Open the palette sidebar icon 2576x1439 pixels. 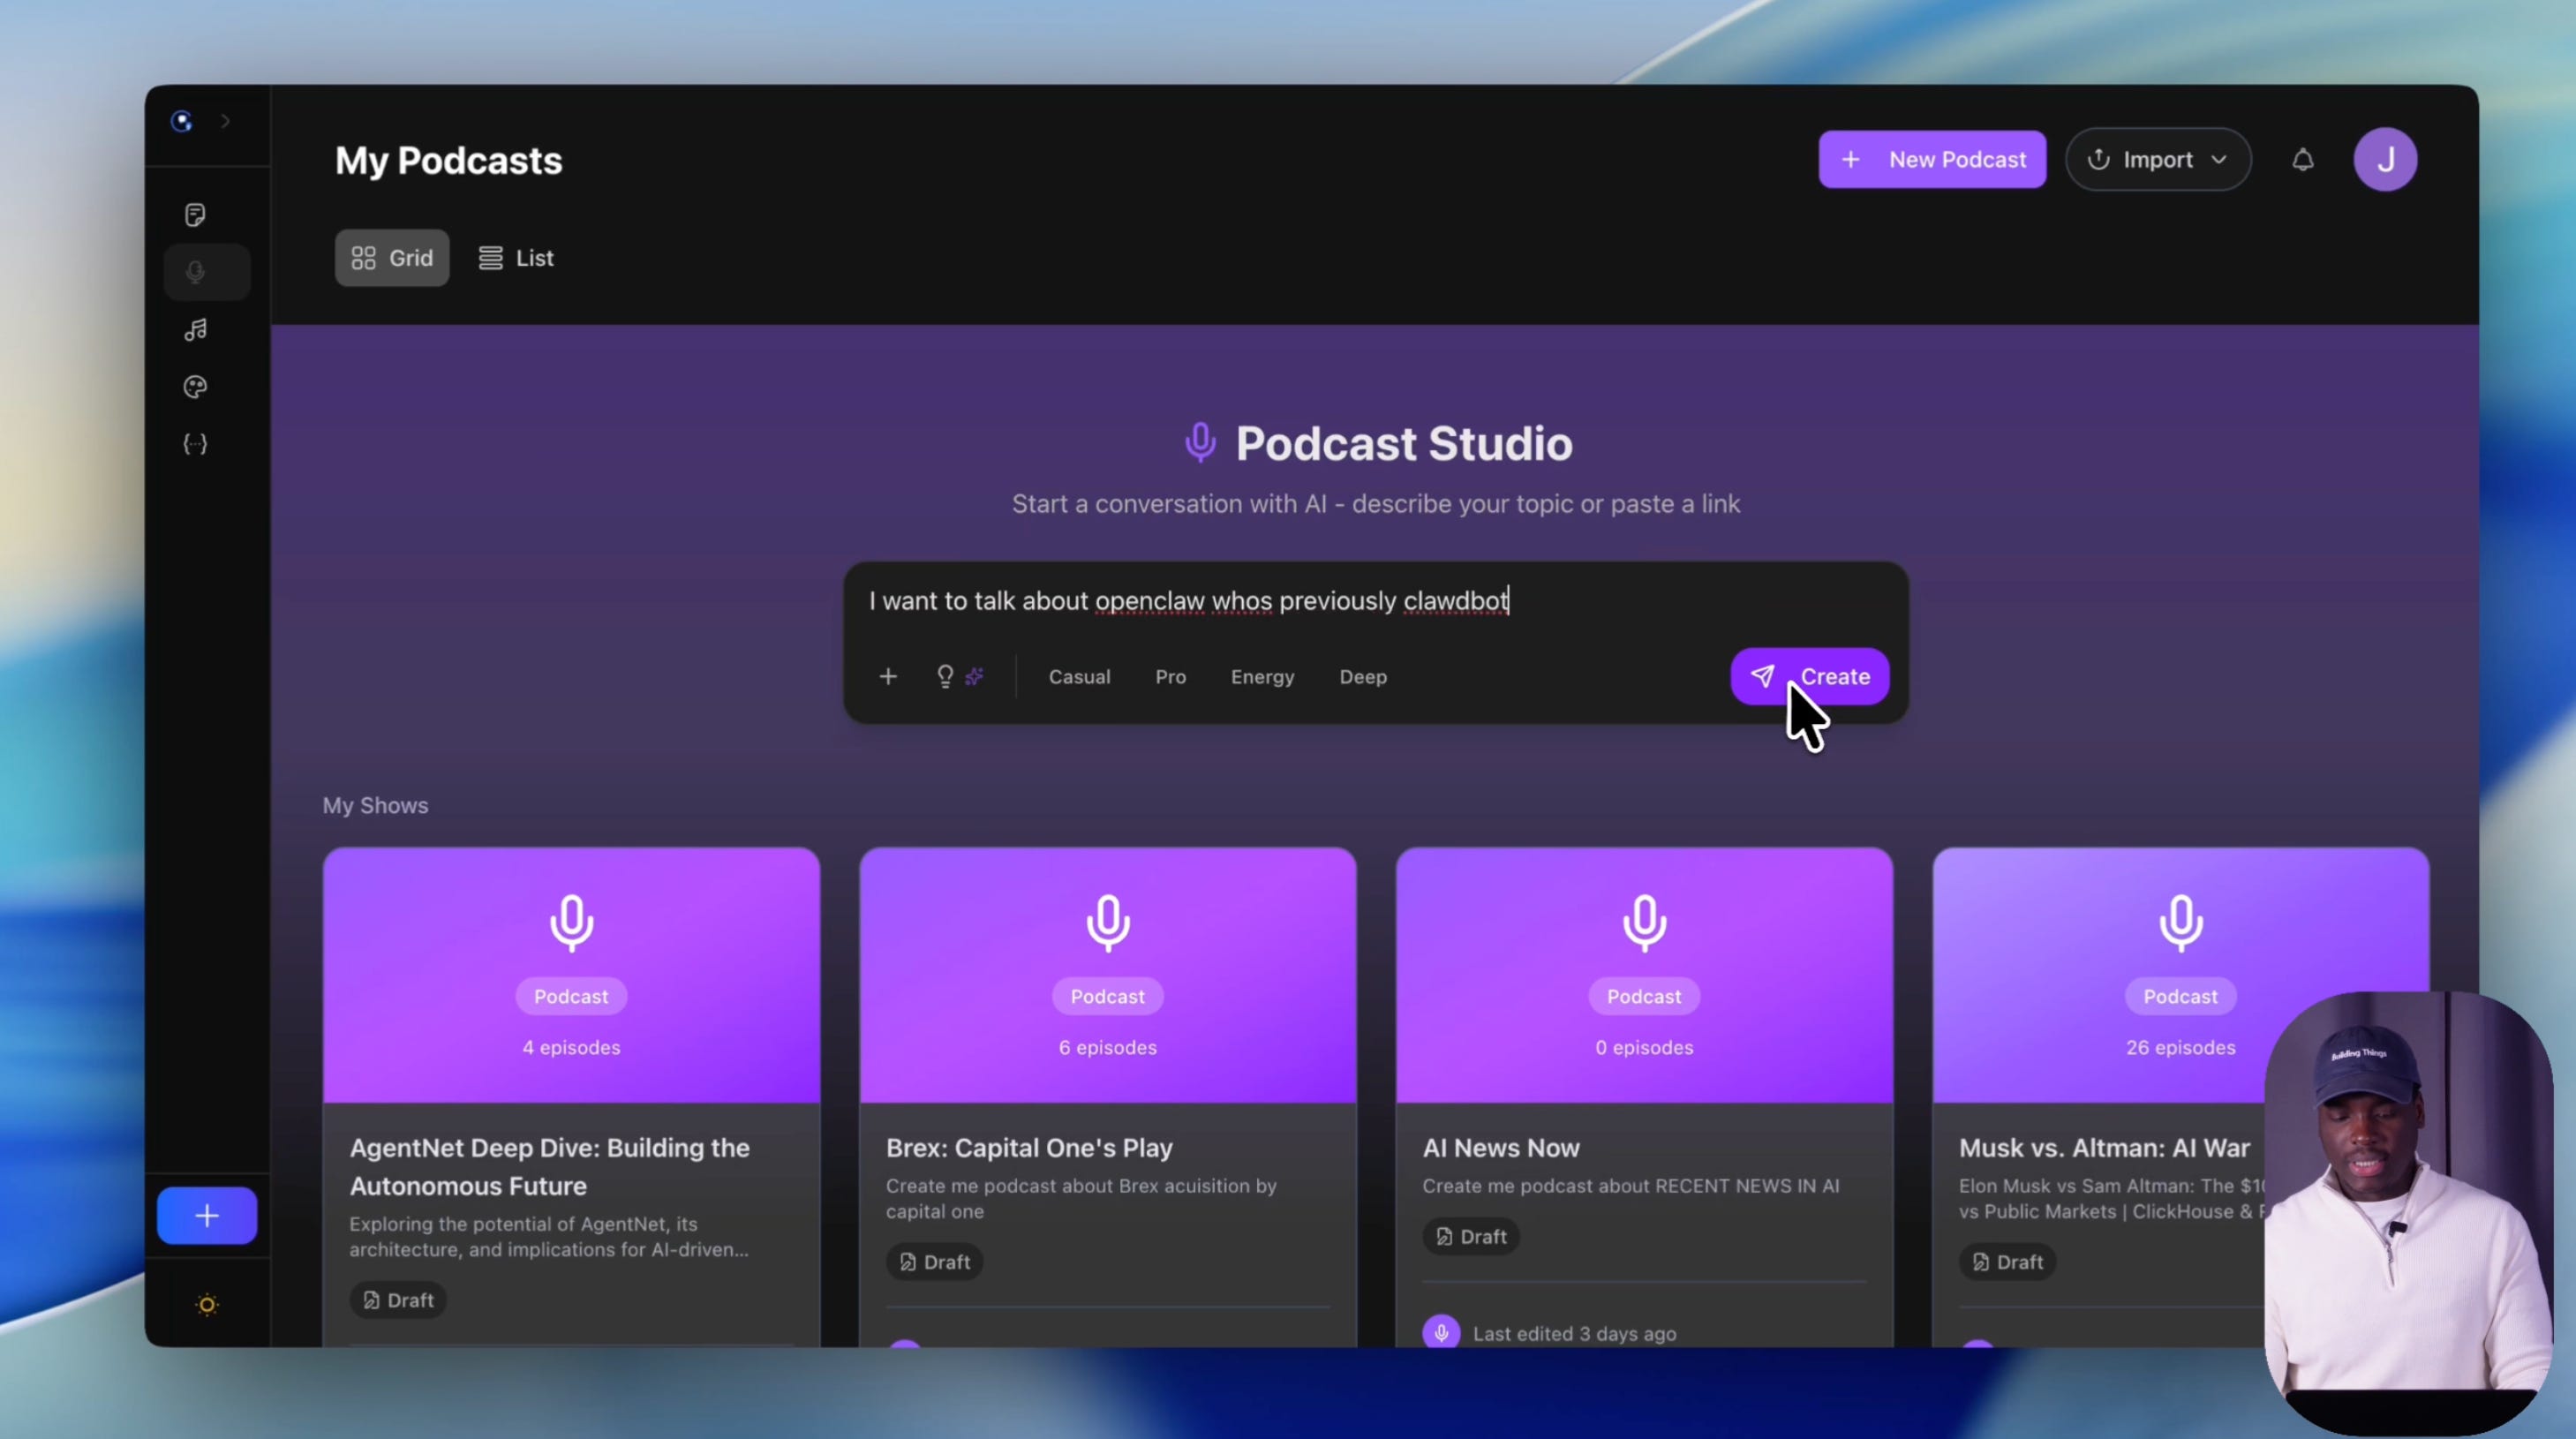196,387
